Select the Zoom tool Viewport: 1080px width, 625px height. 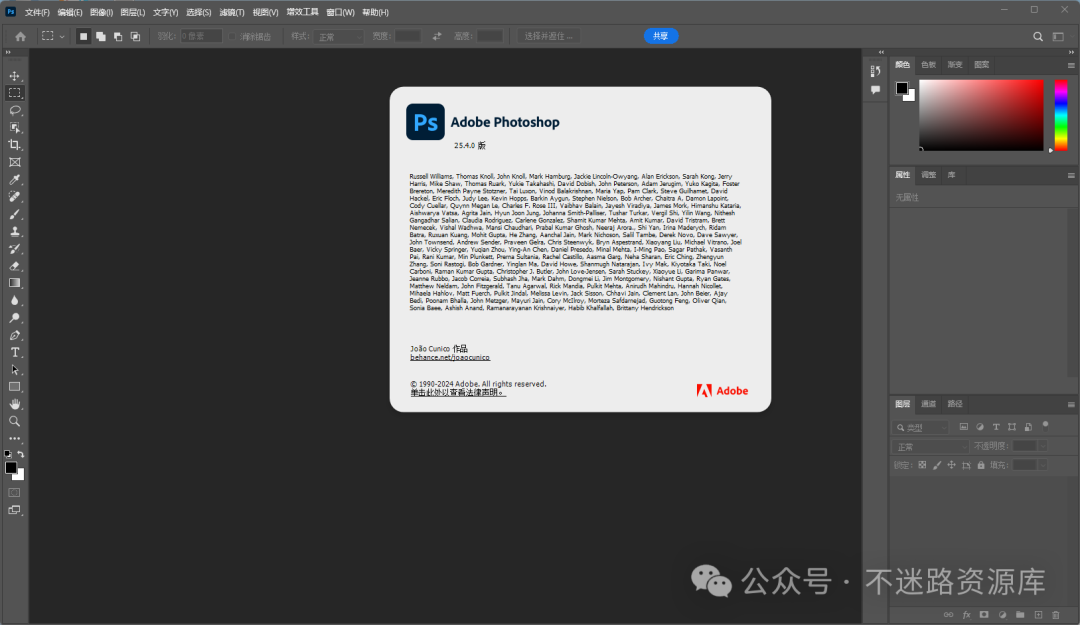click(x=14, y=421)
